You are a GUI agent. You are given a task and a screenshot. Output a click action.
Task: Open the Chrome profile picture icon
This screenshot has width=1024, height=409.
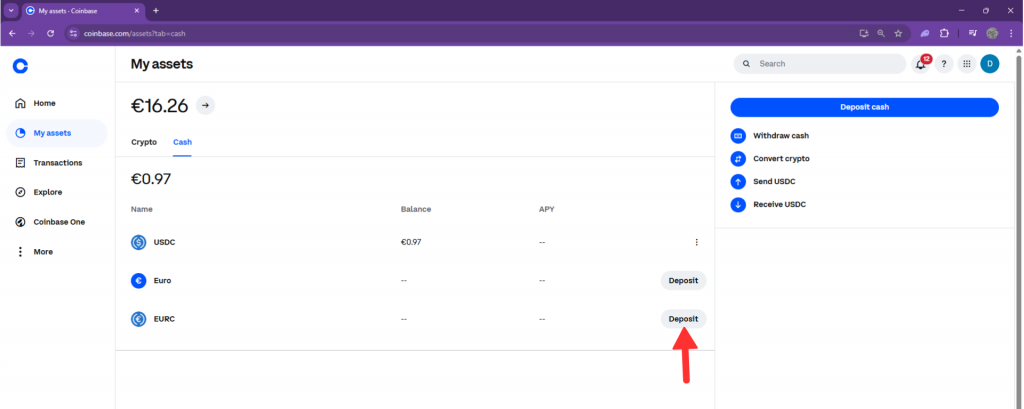992,33
